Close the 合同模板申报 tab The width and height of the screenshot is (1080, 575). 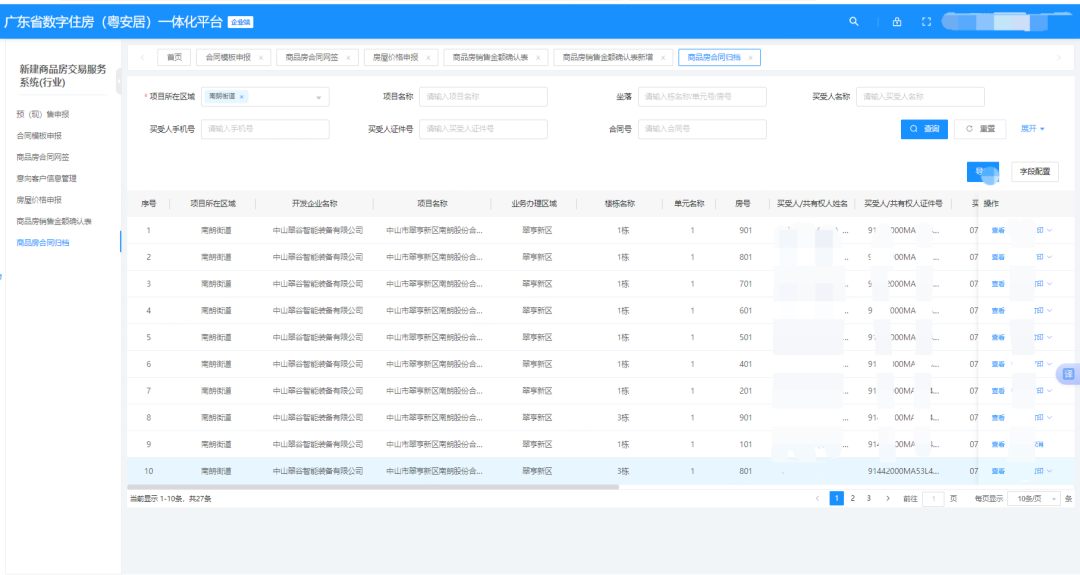click(261, 58)
